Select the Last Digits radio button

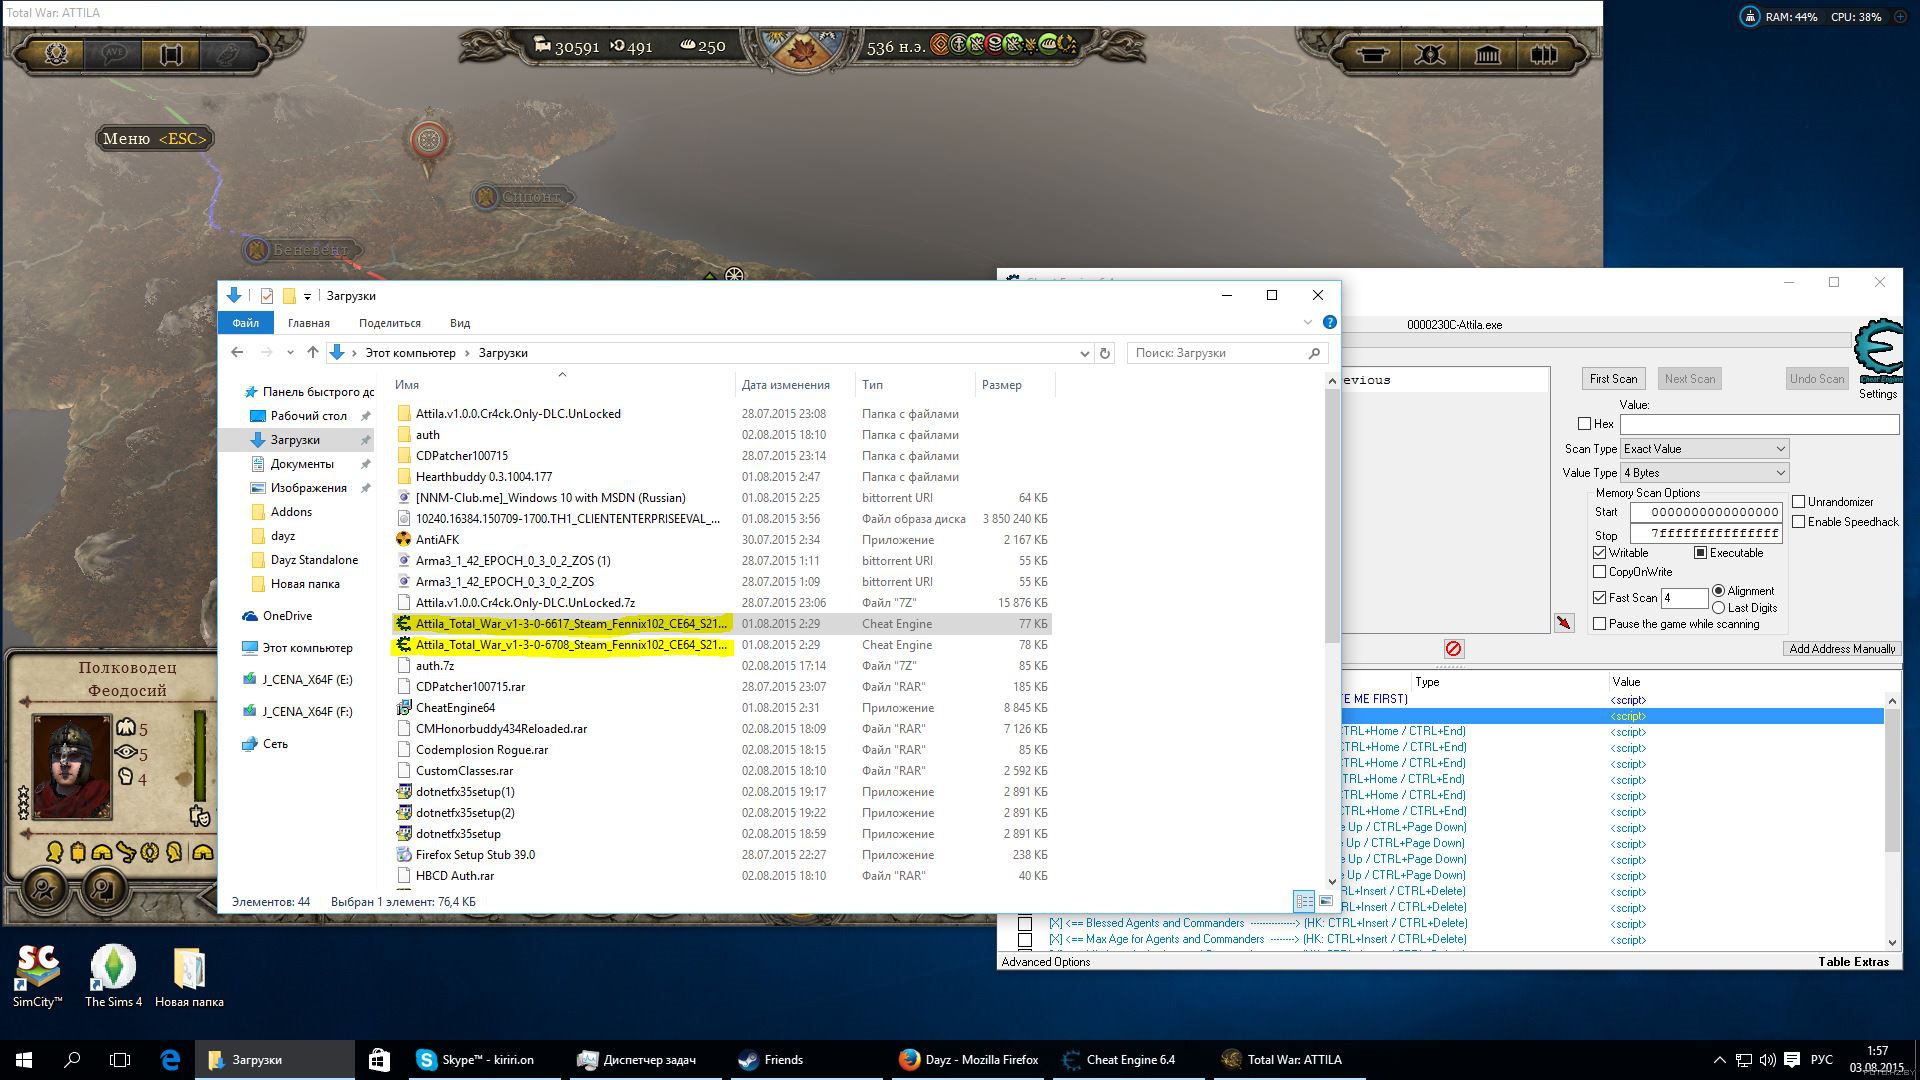point(1719,608)
